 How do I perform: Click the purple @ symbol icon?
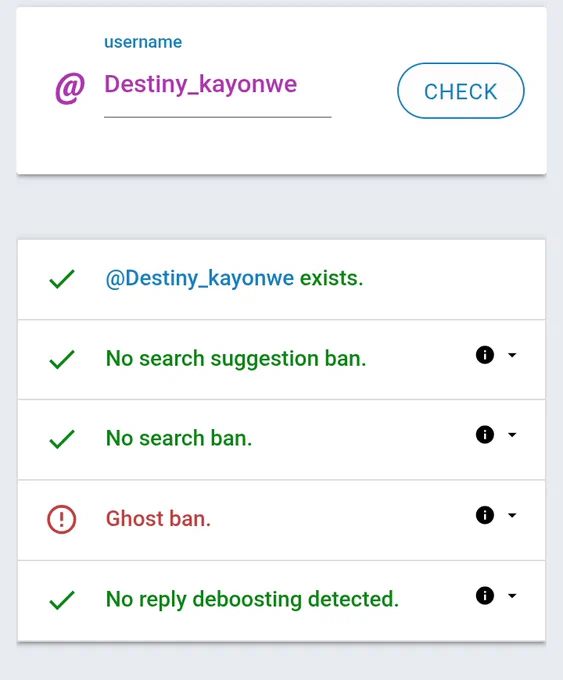click(70, 88)
